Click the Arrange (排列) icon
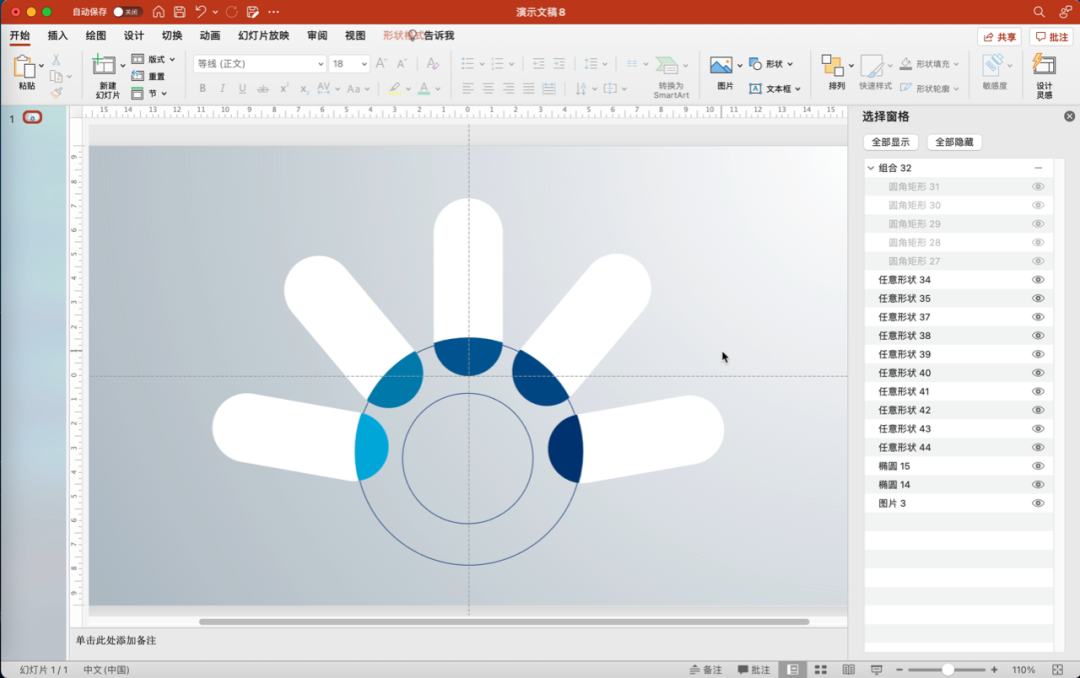 [x=832, y=66]
